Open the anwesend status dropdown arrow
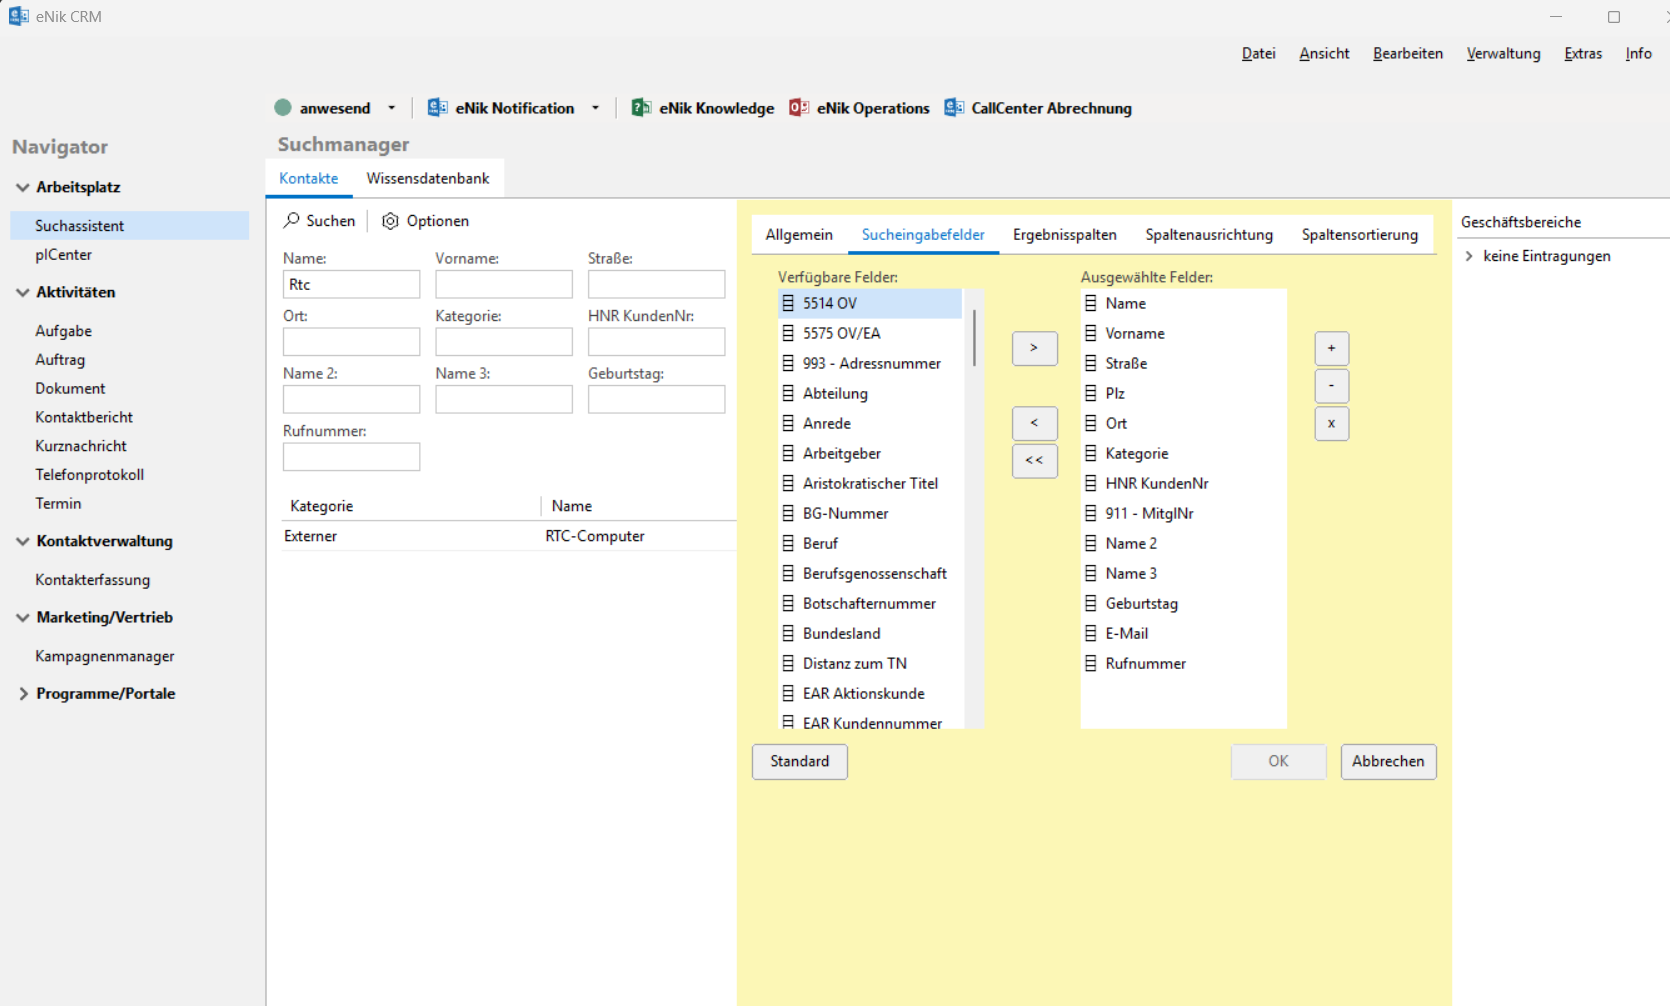The image size is (1670, 1006). coord(392,108)
